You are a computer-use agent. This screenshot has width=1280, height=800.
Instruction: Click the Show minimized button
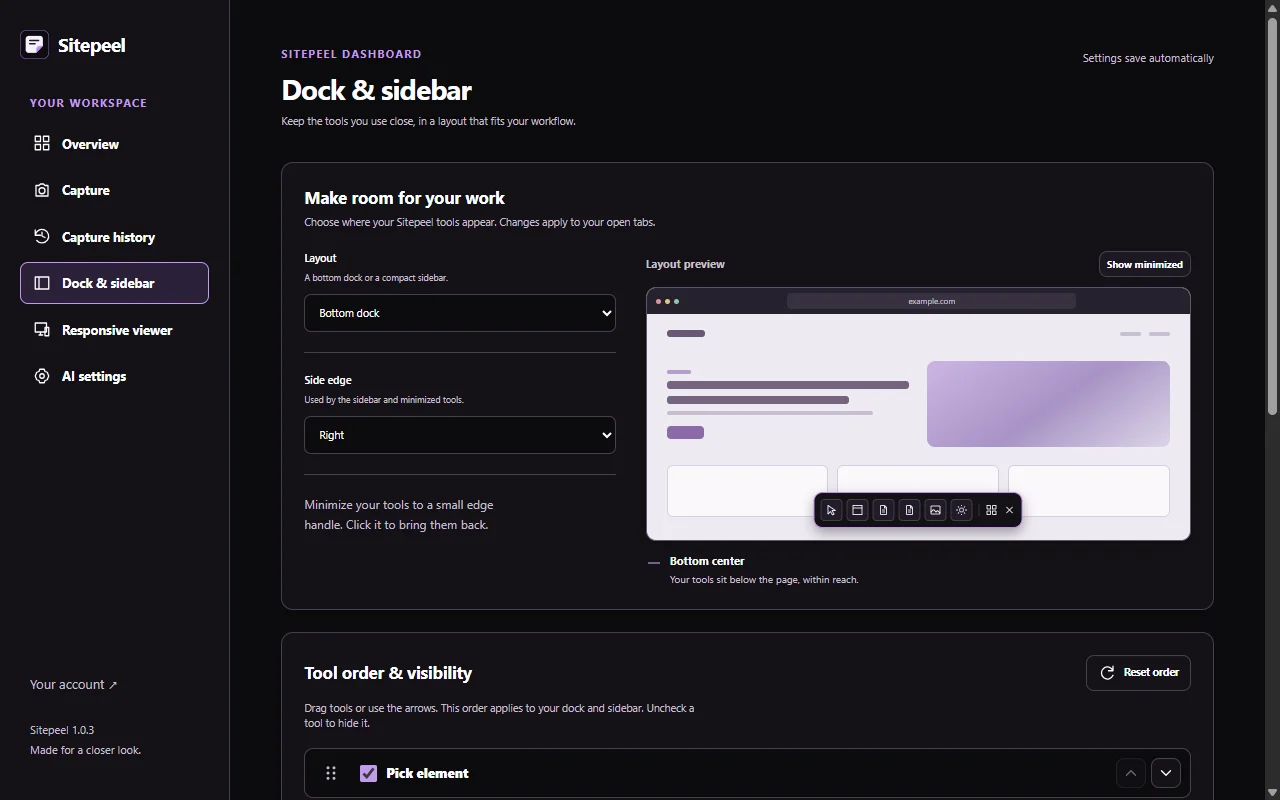(x=1144, y=264)
